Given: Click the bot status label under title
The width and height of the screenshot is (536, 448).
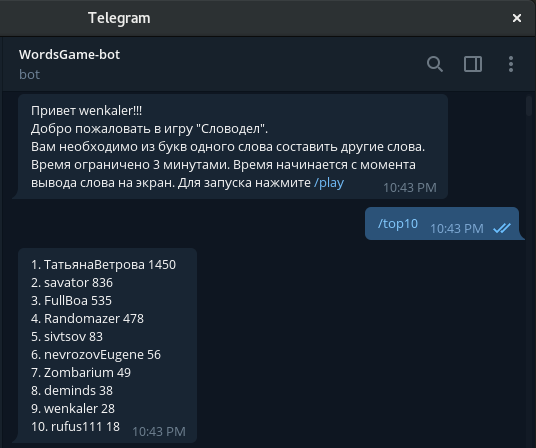Looking at the screenshot, I should (x=29, y=74).
